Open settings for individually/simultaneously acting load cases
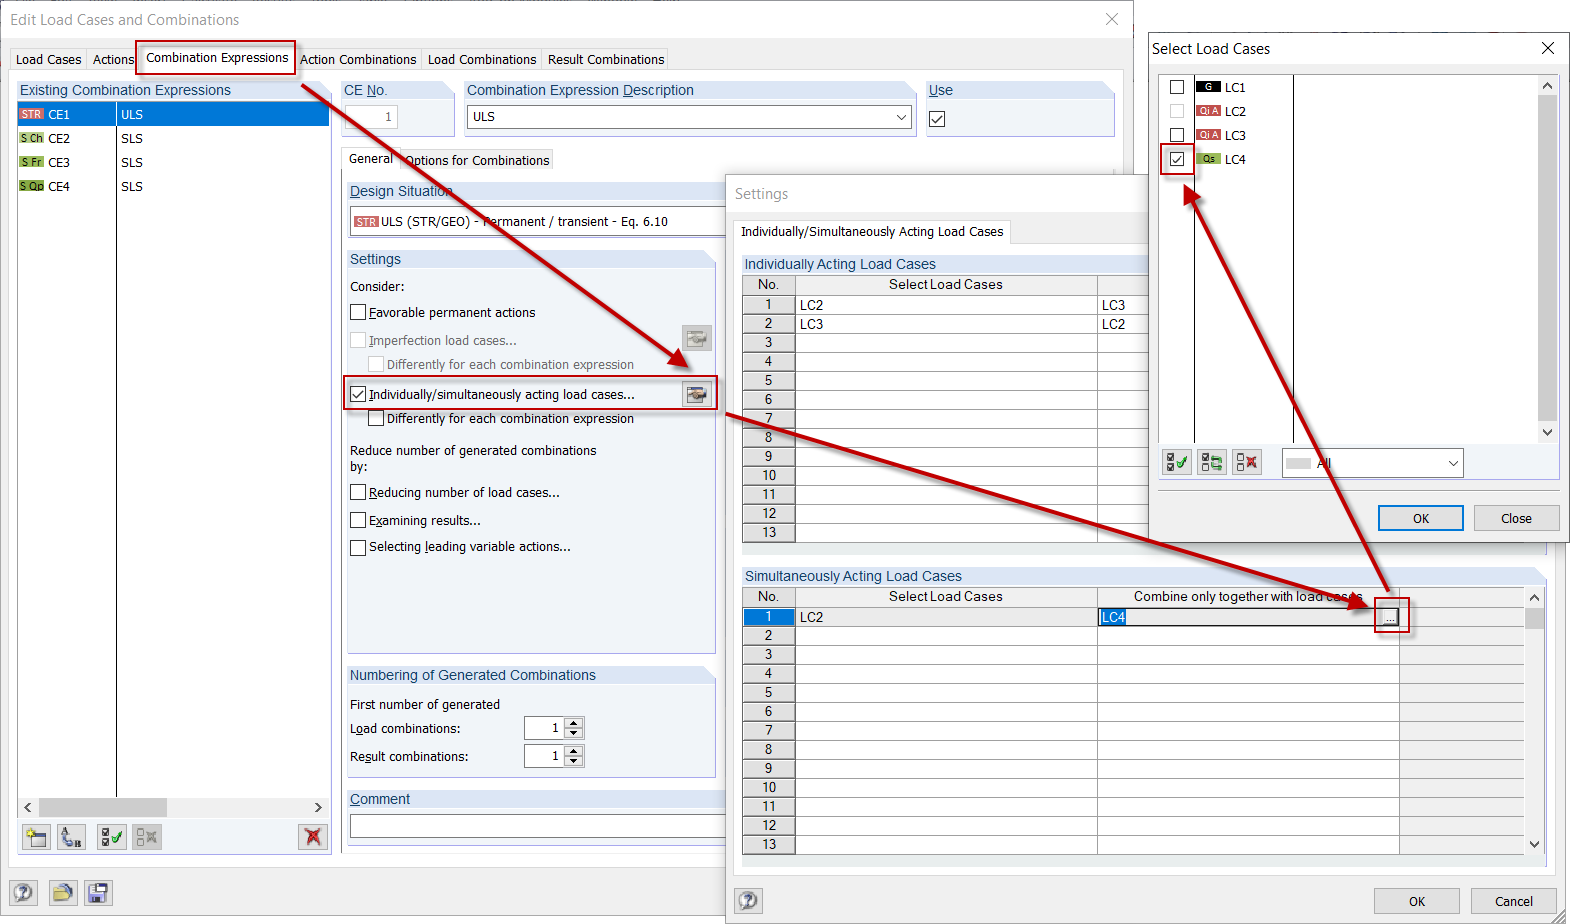1570x924 pixels. 697,395
